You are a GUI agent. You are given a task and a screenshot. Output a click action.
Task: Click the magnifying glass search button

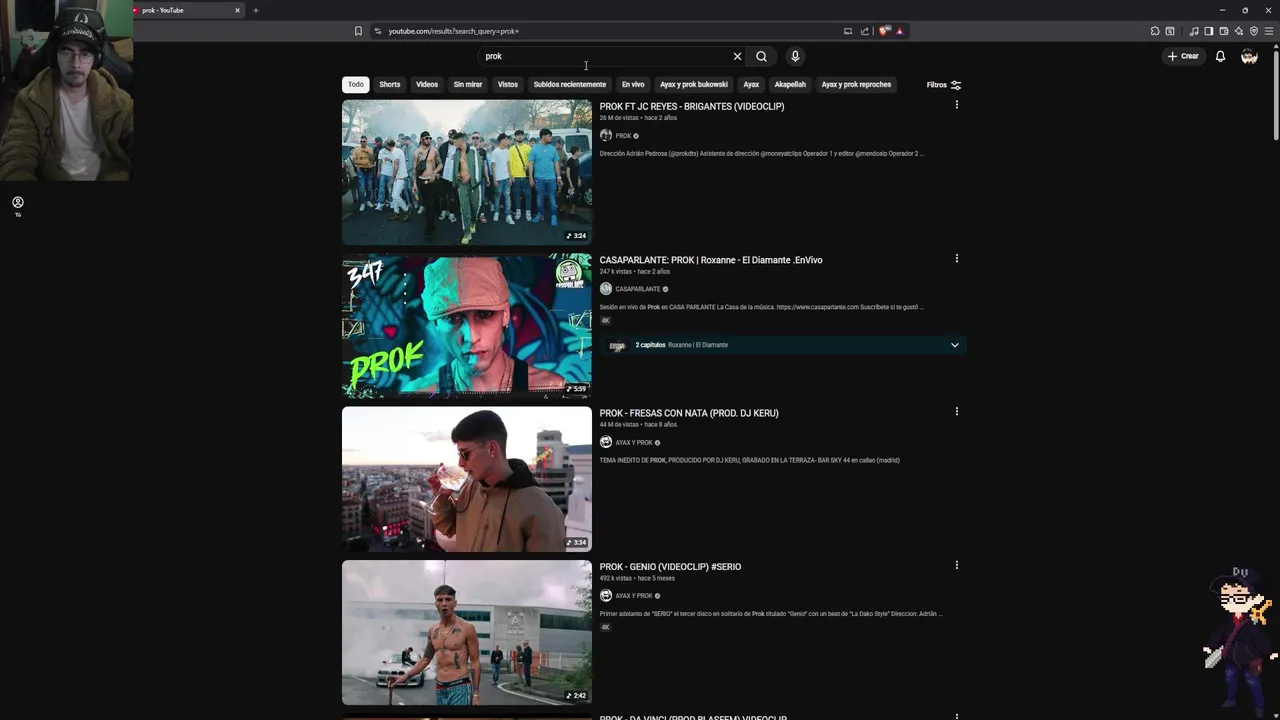pyautogui.click(x=761, y=56)
